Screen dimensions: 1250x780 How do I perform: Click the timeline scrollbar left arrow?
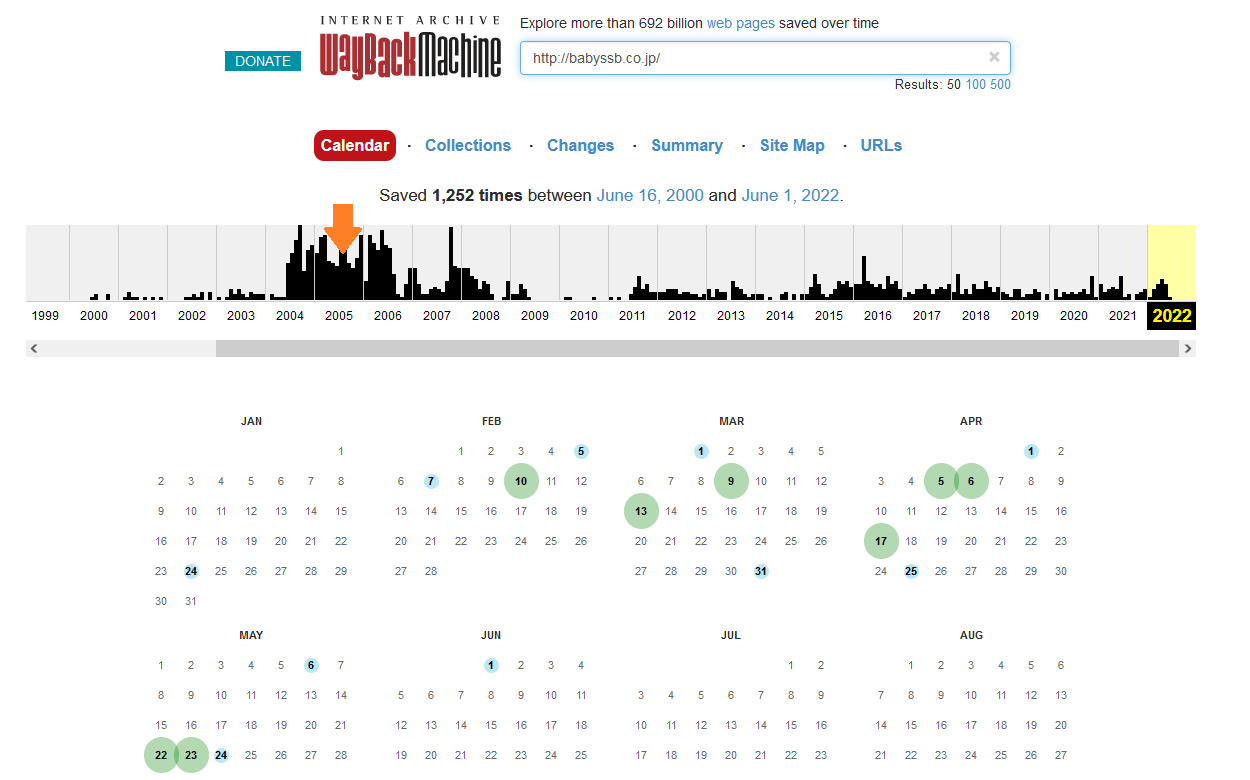34,349
